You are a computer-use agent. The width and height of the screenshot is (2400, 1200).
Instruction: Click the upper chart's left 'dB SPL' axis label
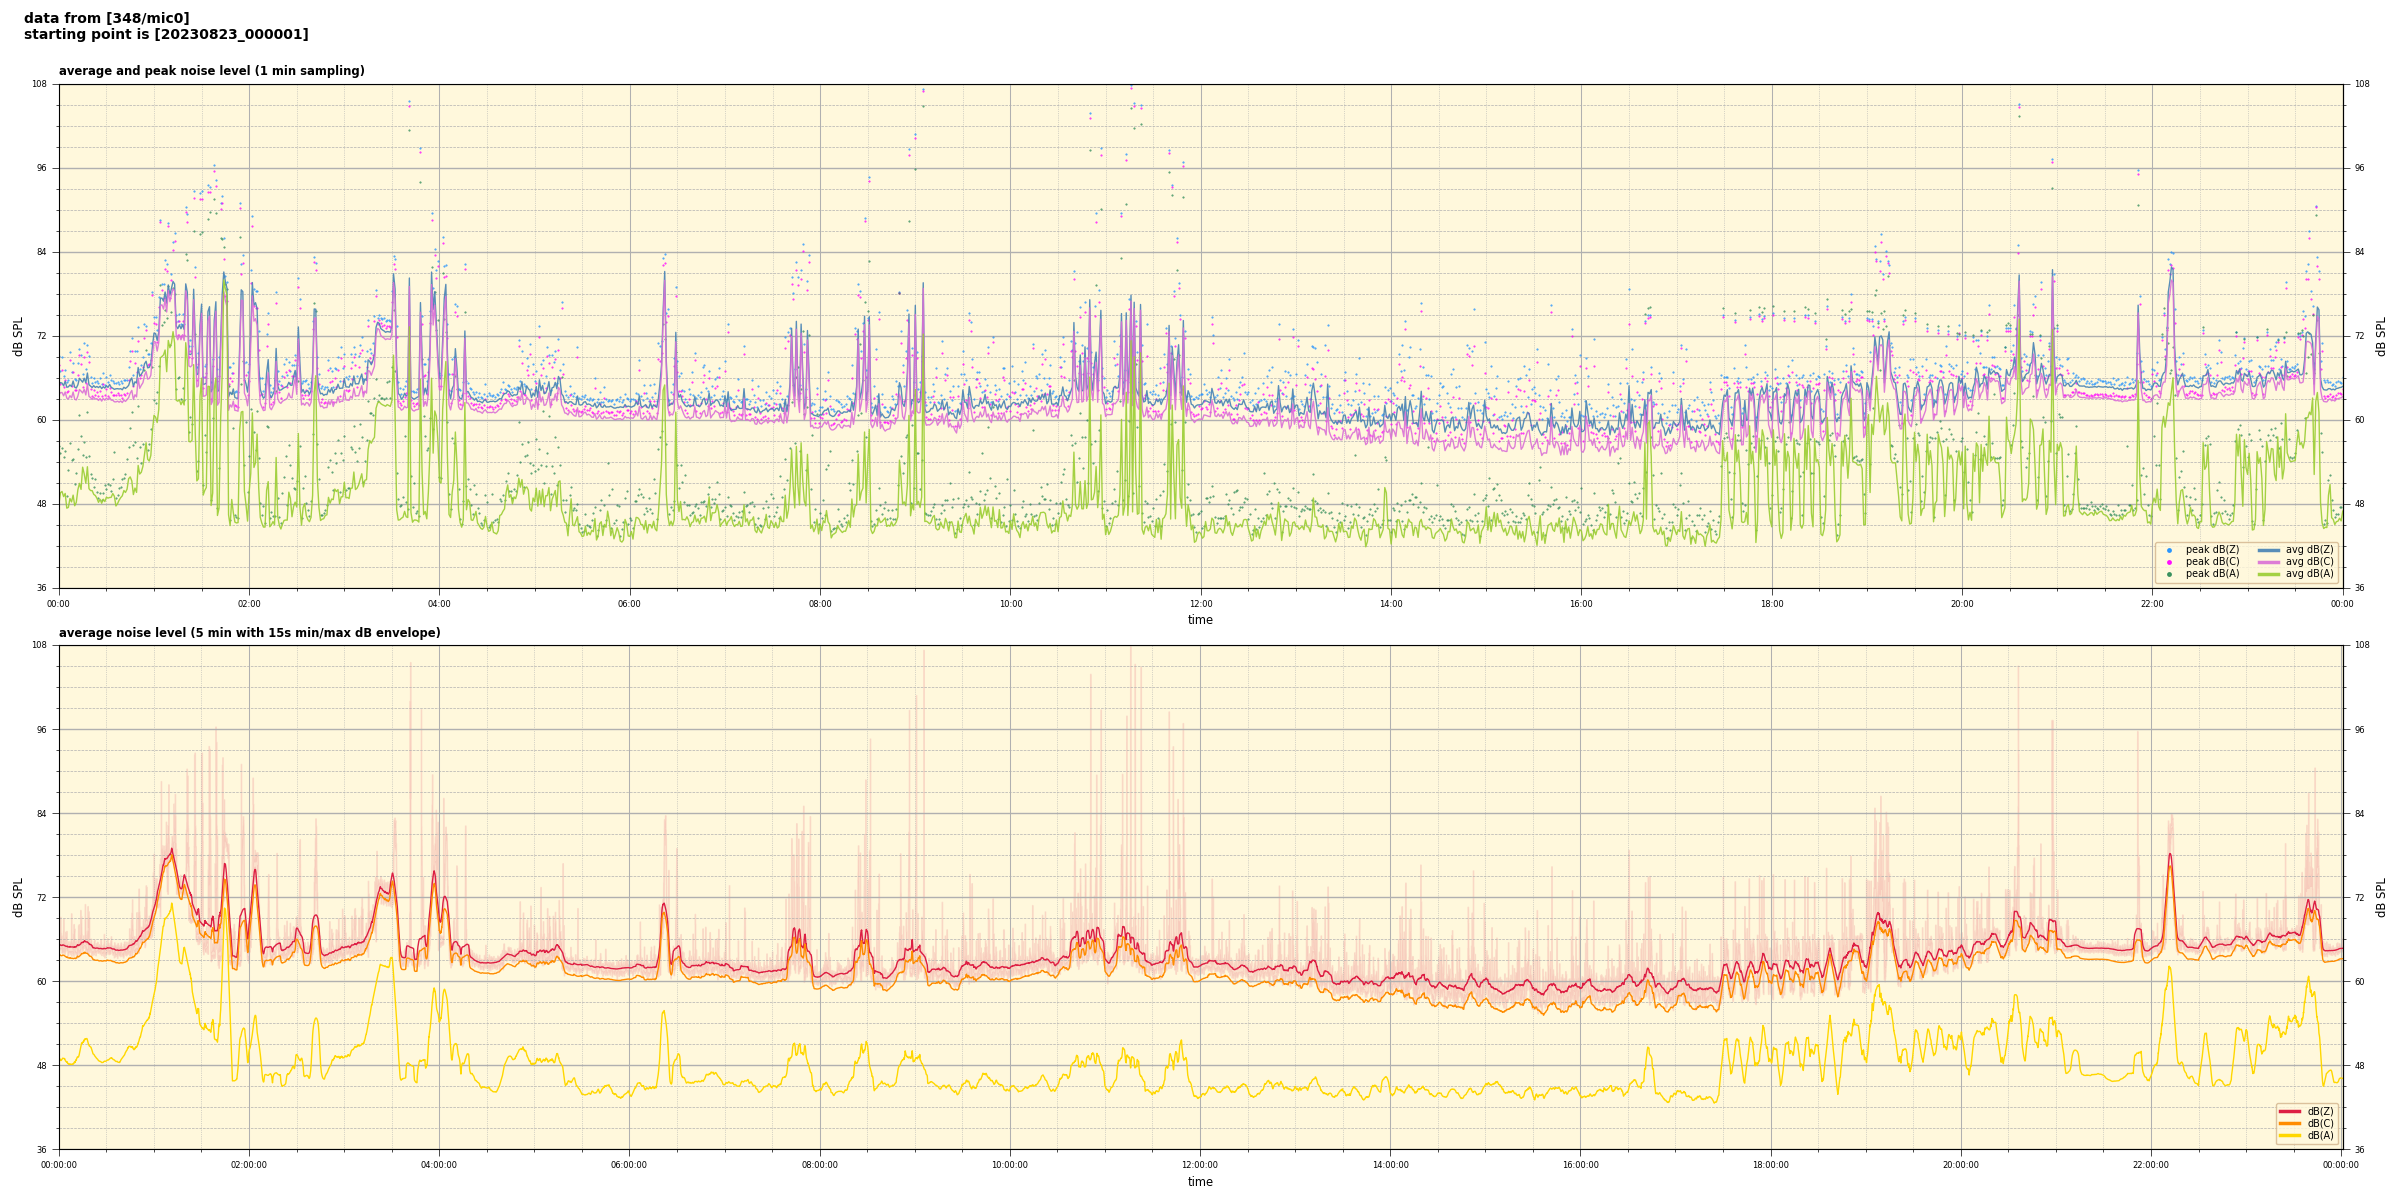pos(18,336)
